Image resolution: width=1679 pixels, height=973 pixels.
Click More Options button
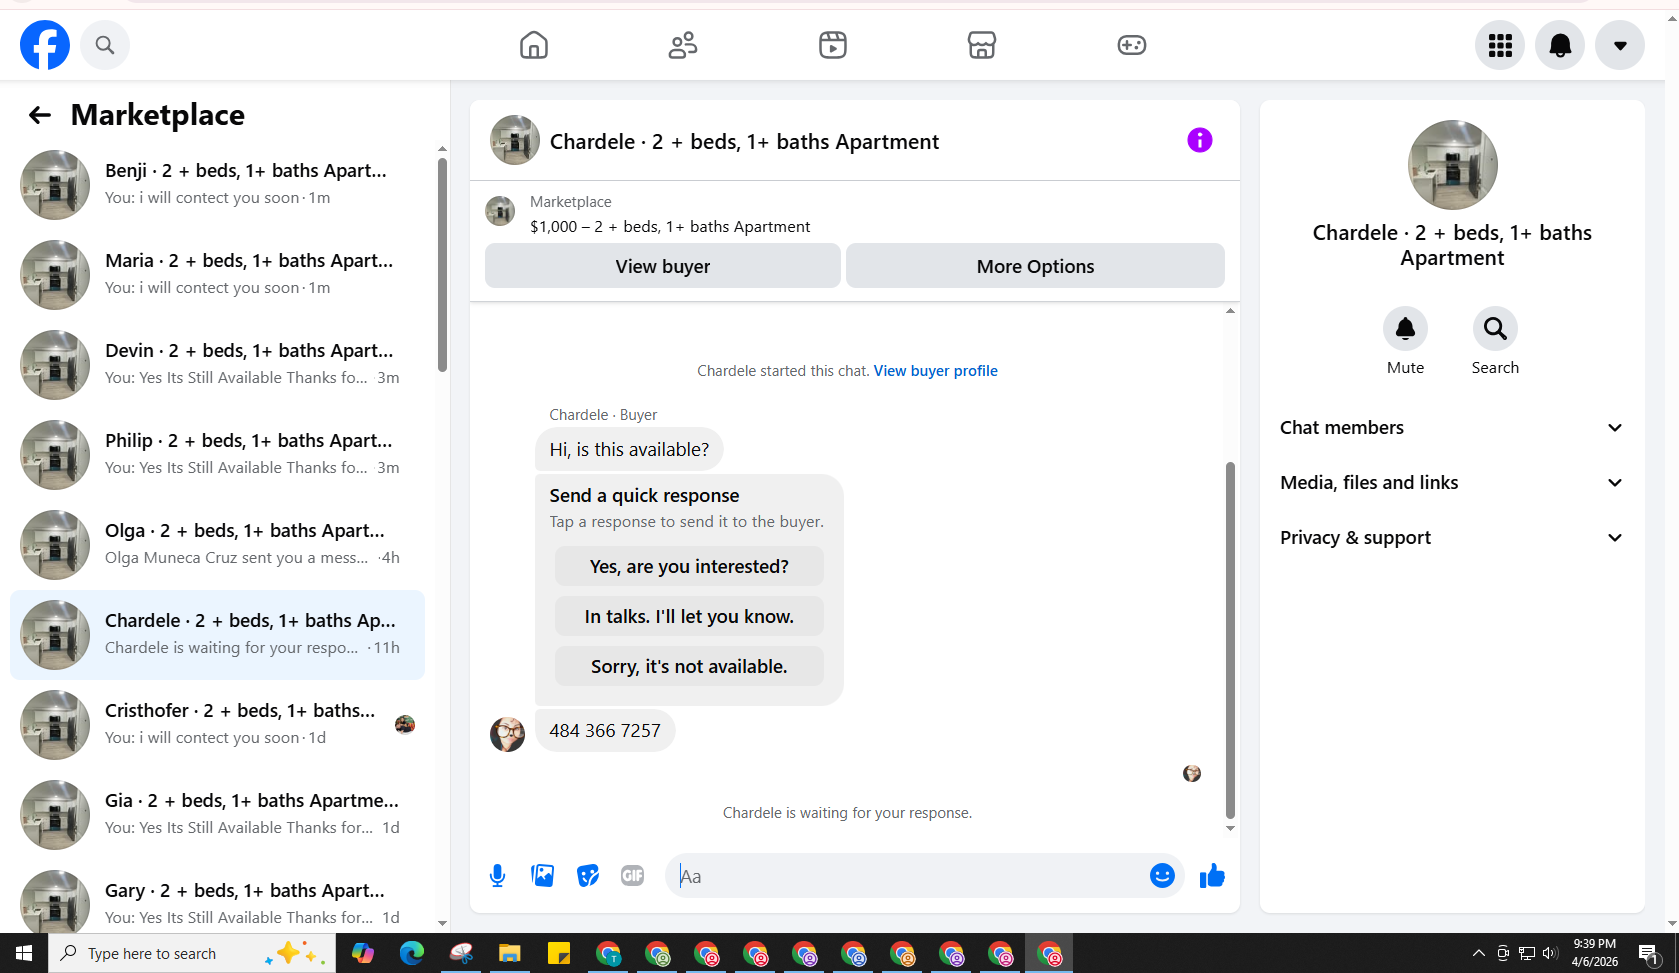1035,266
